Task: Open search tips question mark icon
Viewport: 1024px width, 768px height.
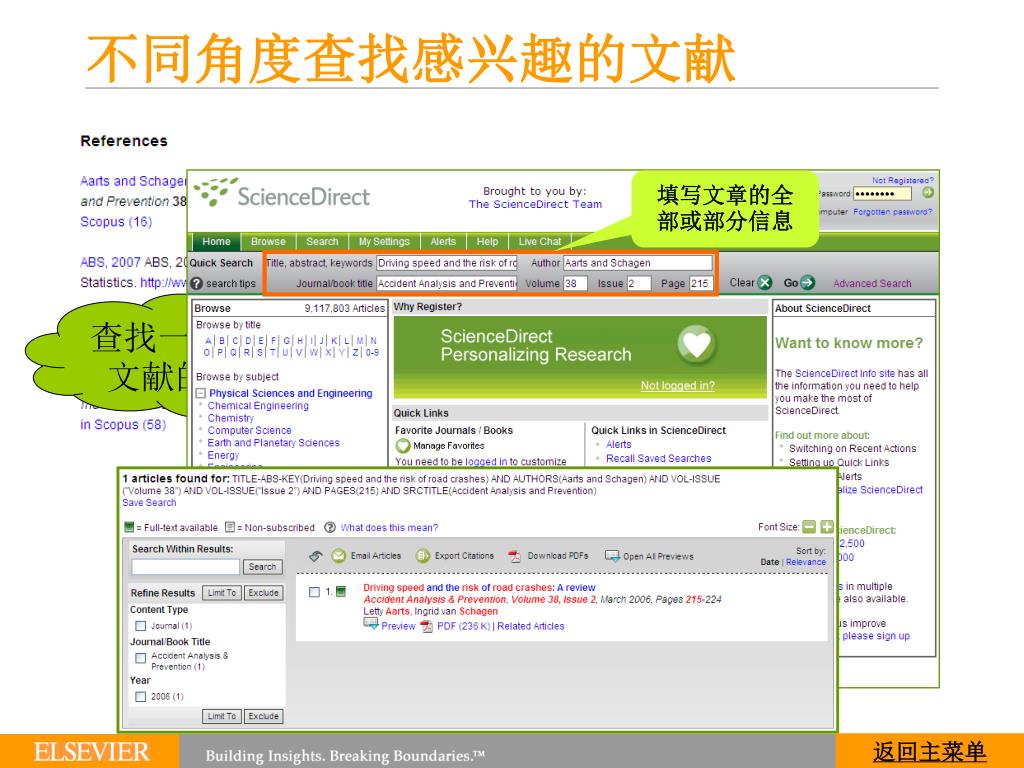Action: click(x=197, y=283)
